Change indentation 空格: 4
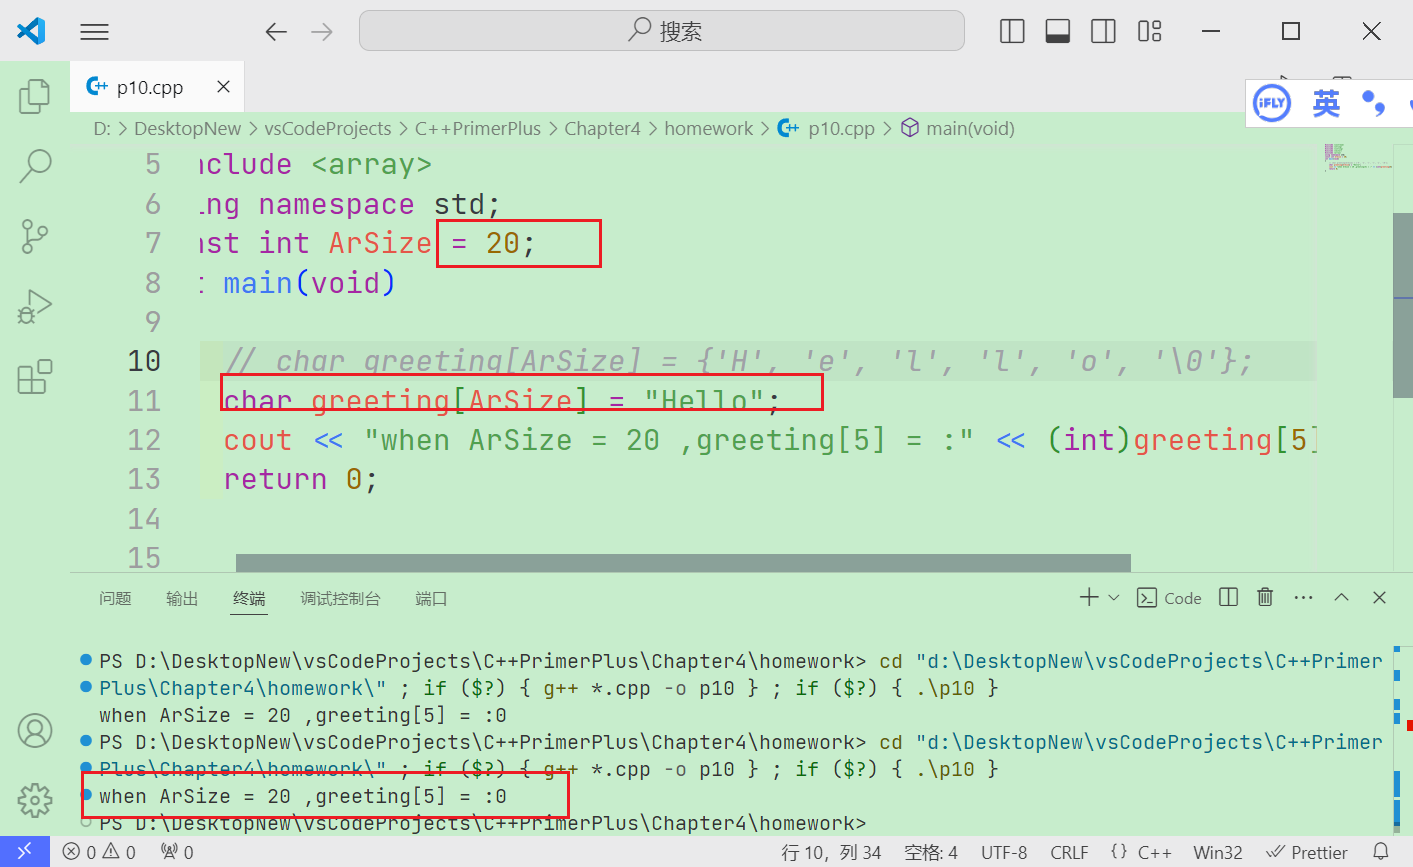1413x867 pixels. click(931, 852)
